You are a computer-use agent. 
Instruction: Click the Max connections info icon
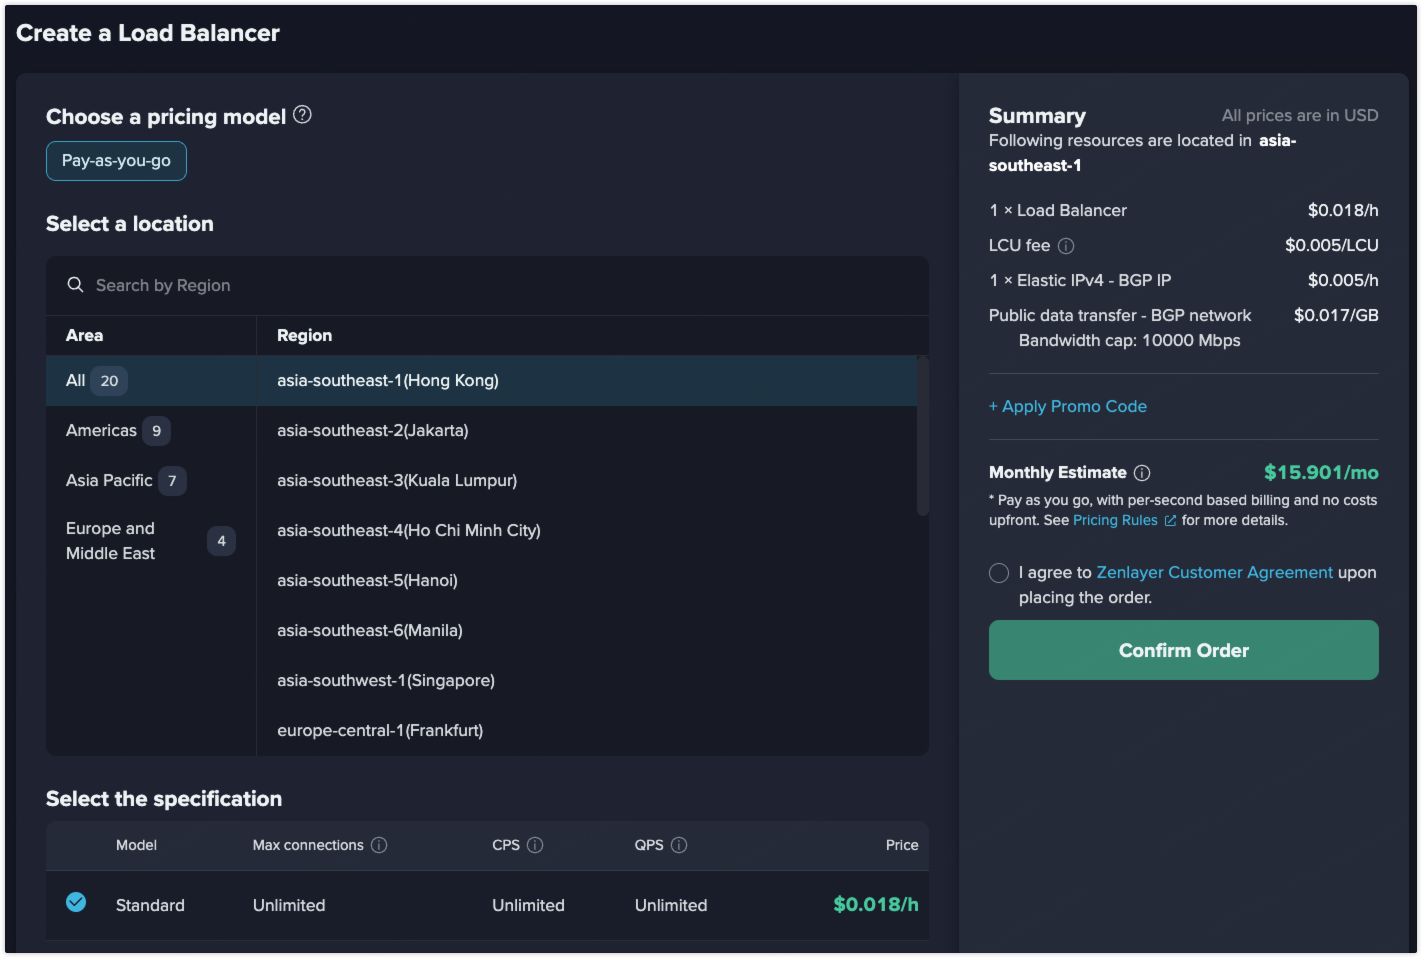[x=379, y=845]
